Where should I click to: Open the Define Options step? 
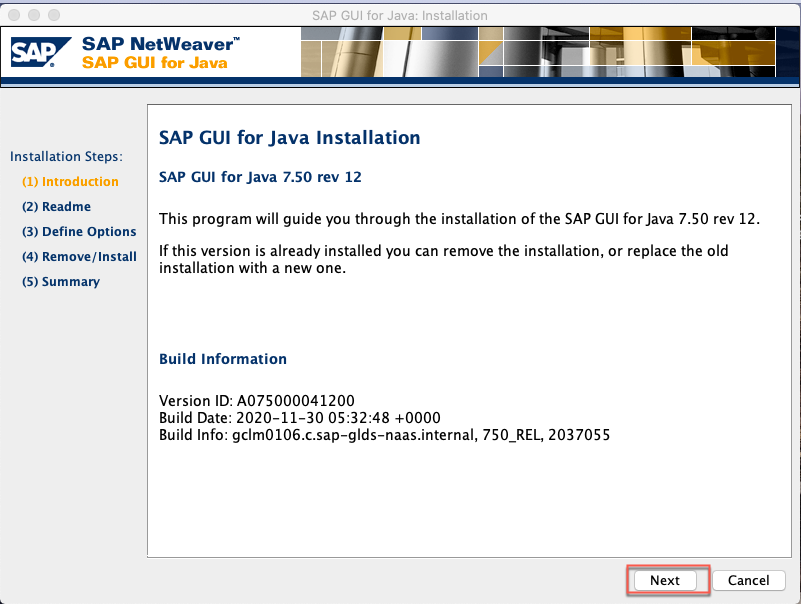[79, 231]
